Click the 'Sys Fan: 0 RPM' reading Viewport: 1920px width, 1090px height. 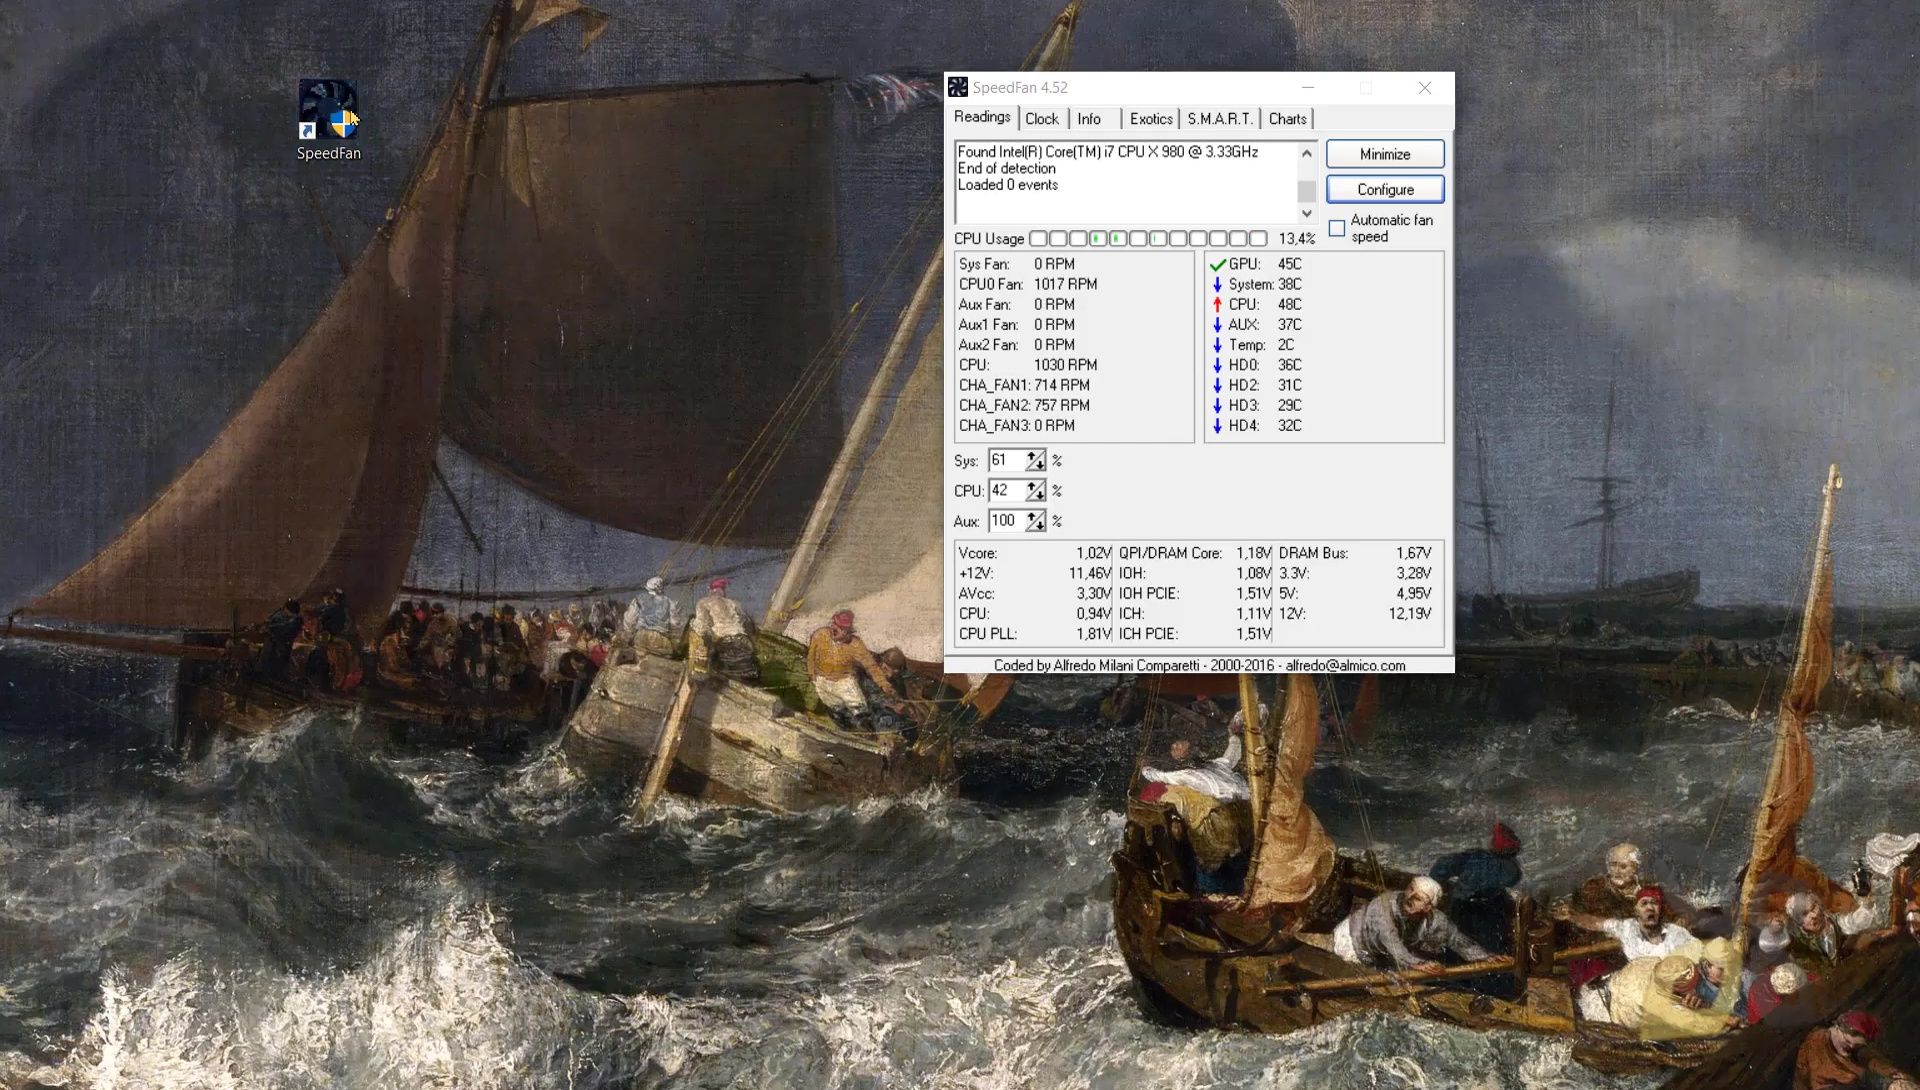tap(1017, 265)
